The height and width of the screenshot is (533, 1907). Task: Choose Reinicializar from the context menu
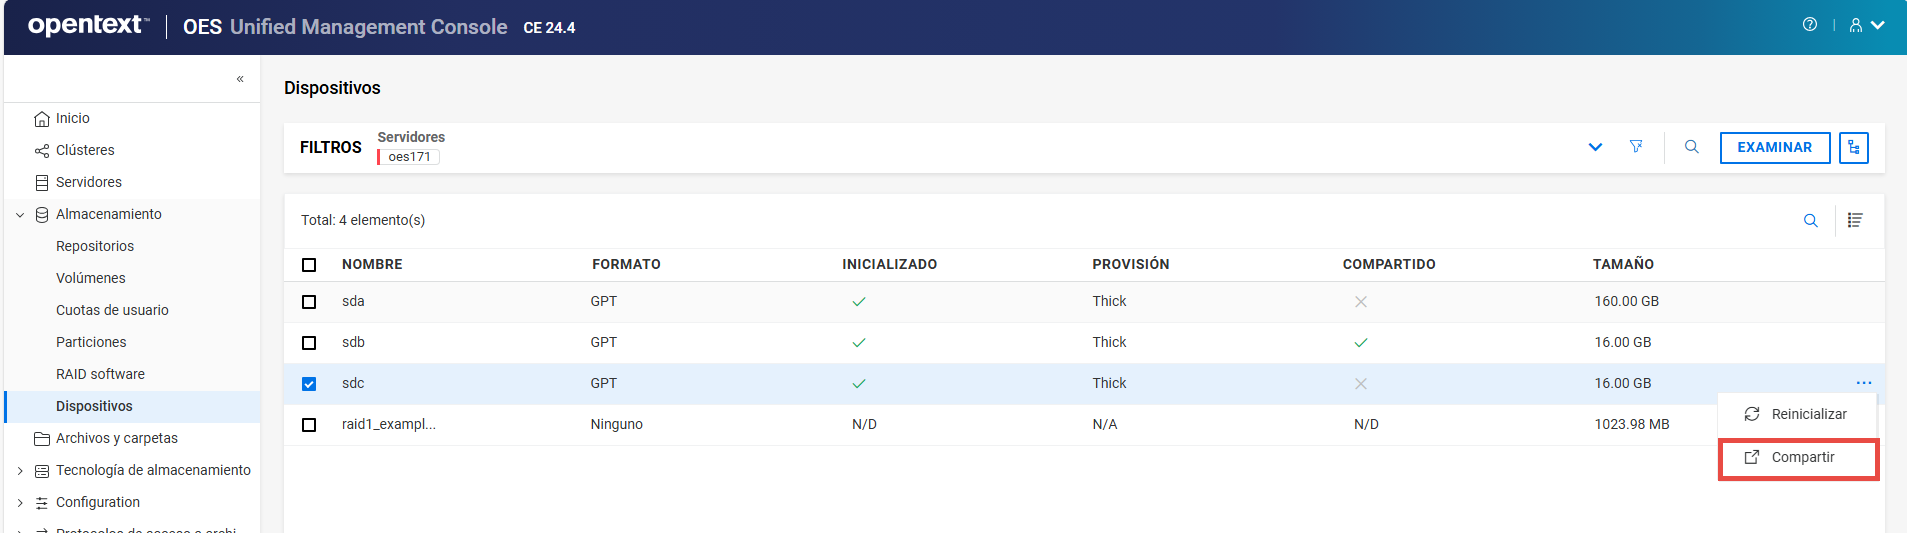(1808, 414)
